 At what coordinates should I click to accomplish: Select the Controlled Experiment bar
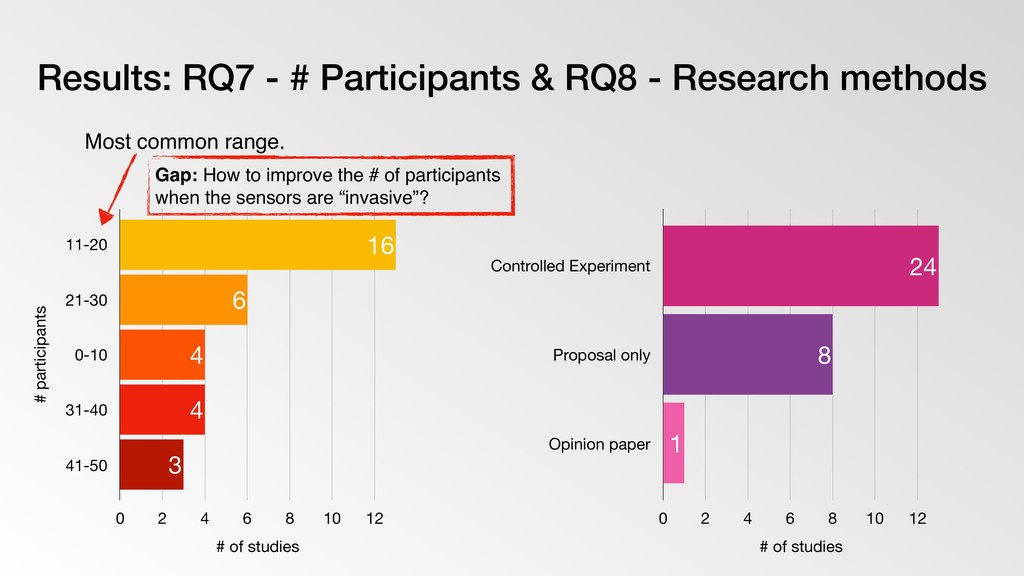801,266
